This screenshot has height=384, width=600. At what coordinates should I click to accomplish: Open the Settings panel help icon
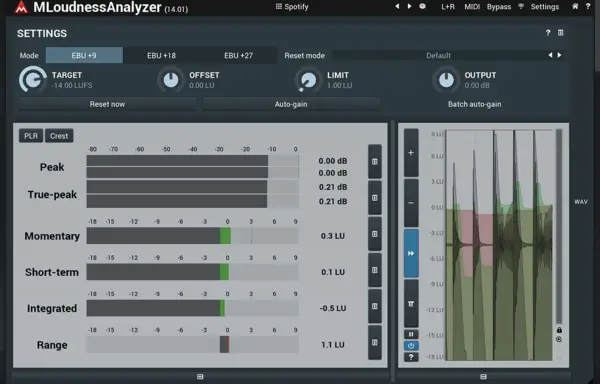point(548,33)
